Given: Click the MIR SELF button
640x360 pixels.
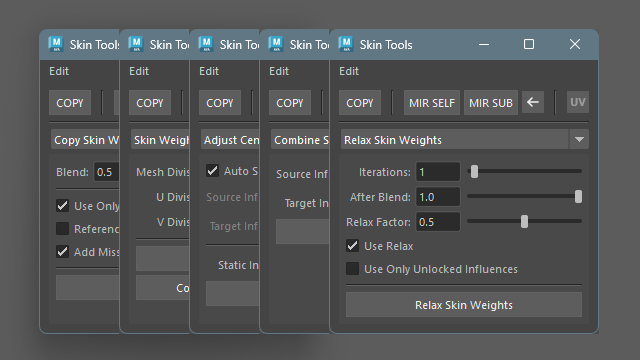Looking at the screenshot, I should tap(432, 102).
